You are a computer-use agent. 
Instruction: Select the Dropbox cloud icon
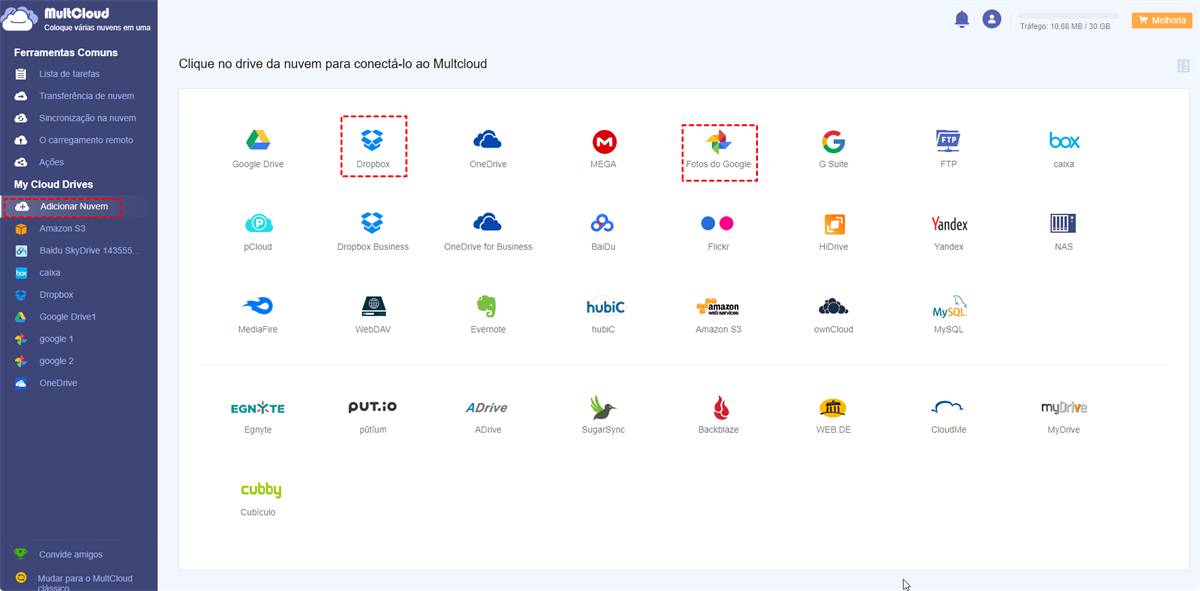(x=373, y=140)
